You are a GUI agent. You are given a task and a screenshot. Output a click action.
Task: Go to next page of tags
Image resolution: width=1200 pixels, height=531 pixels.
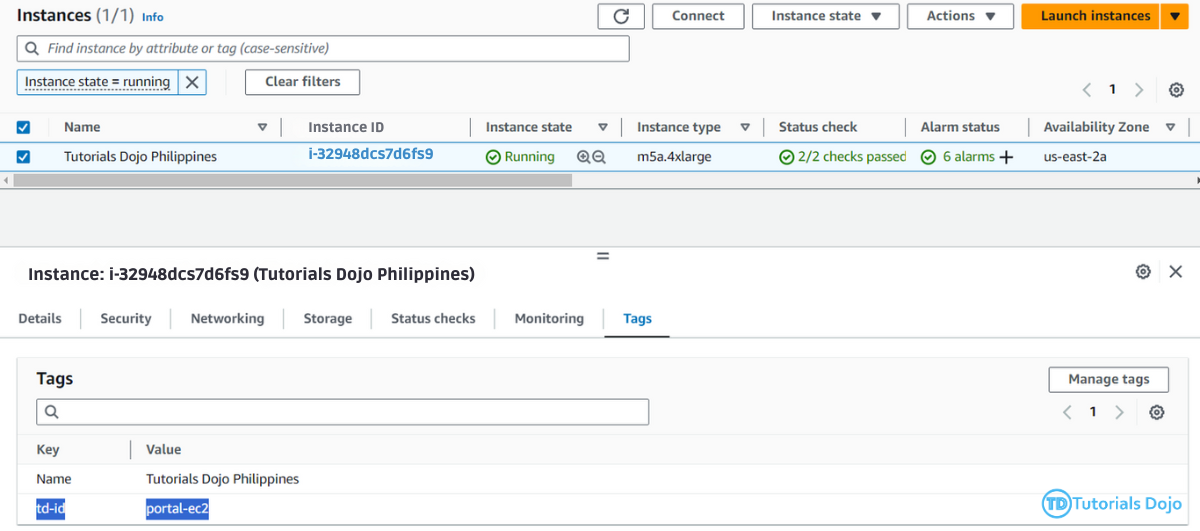coord(1119,412)
